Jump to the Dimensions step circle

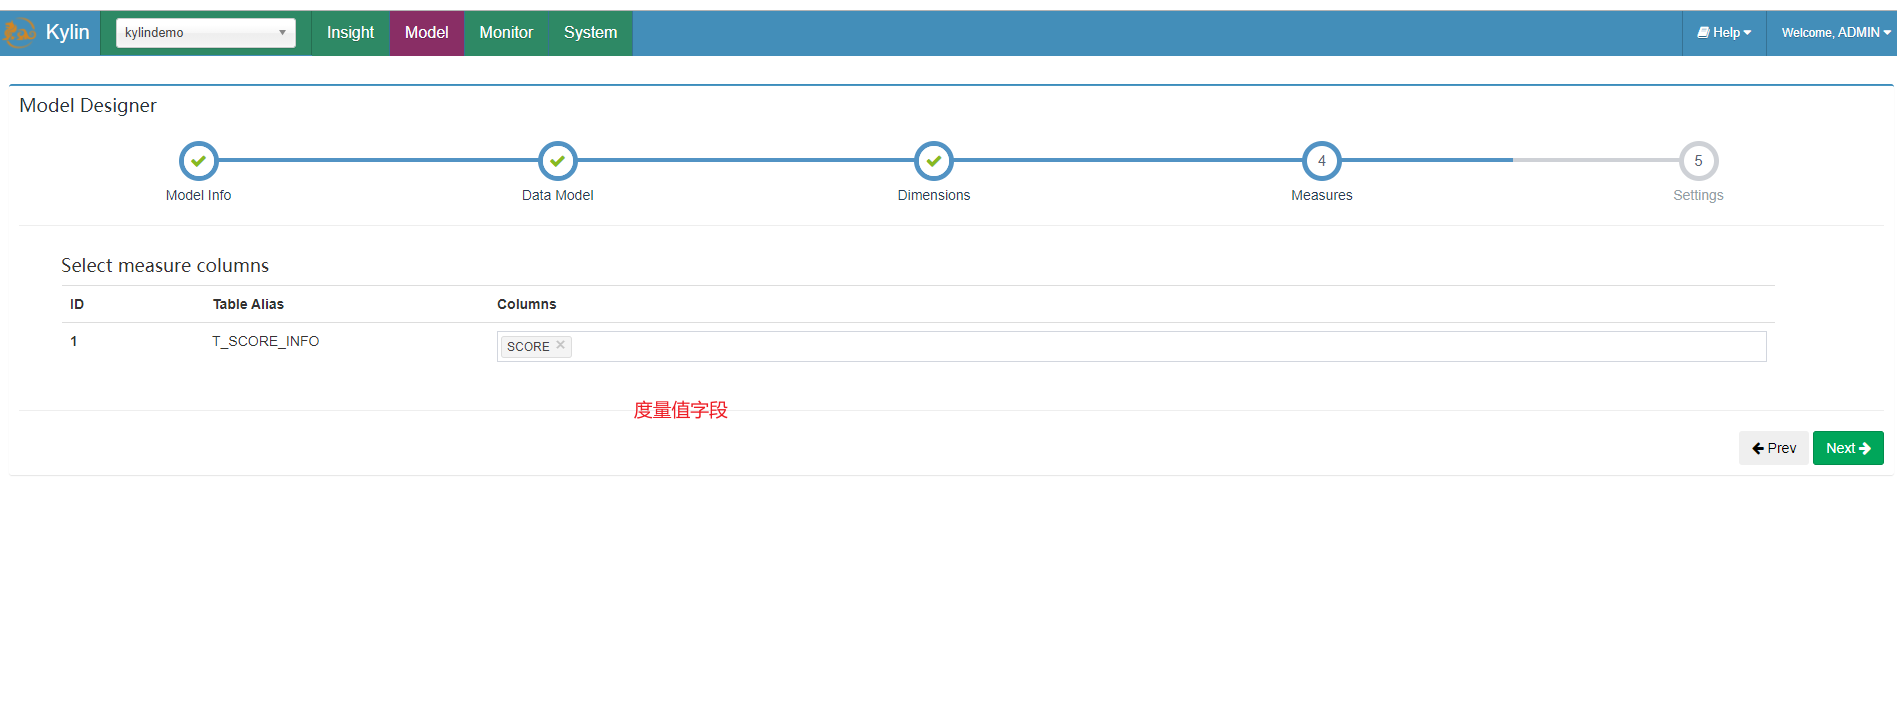click(x=934, y=161)
